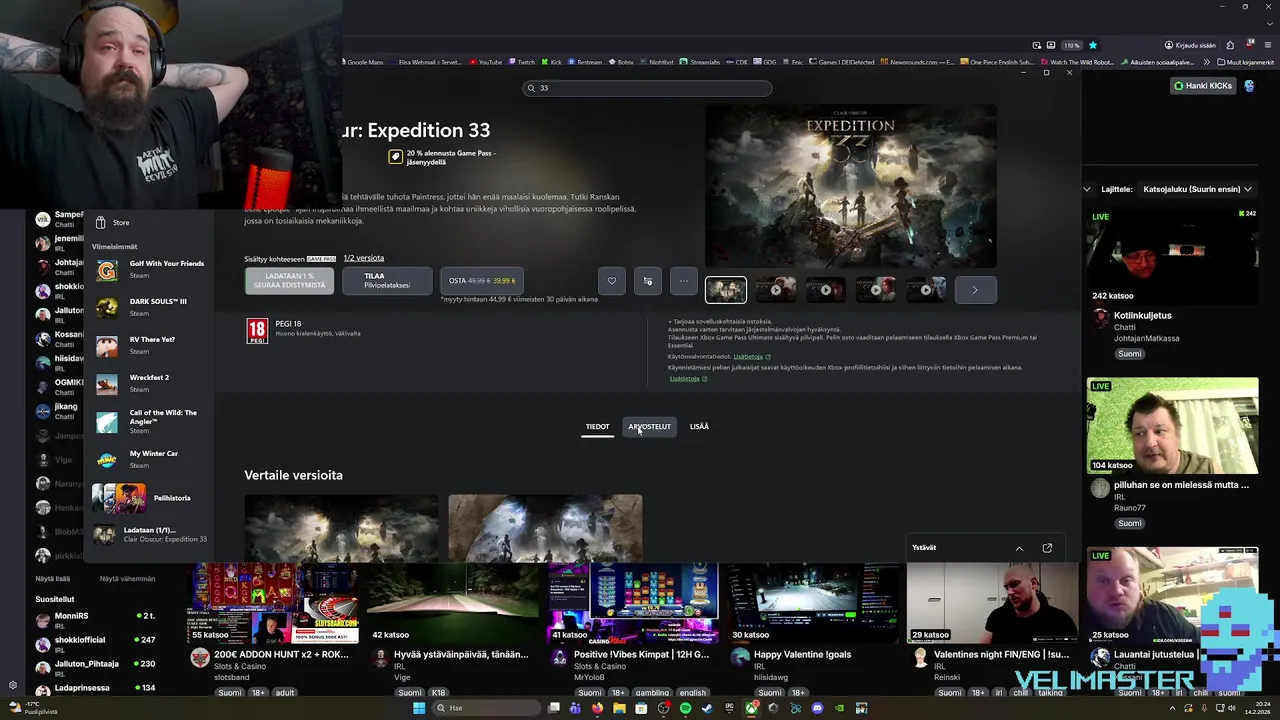Click the Windows Start button

point(419,708)
